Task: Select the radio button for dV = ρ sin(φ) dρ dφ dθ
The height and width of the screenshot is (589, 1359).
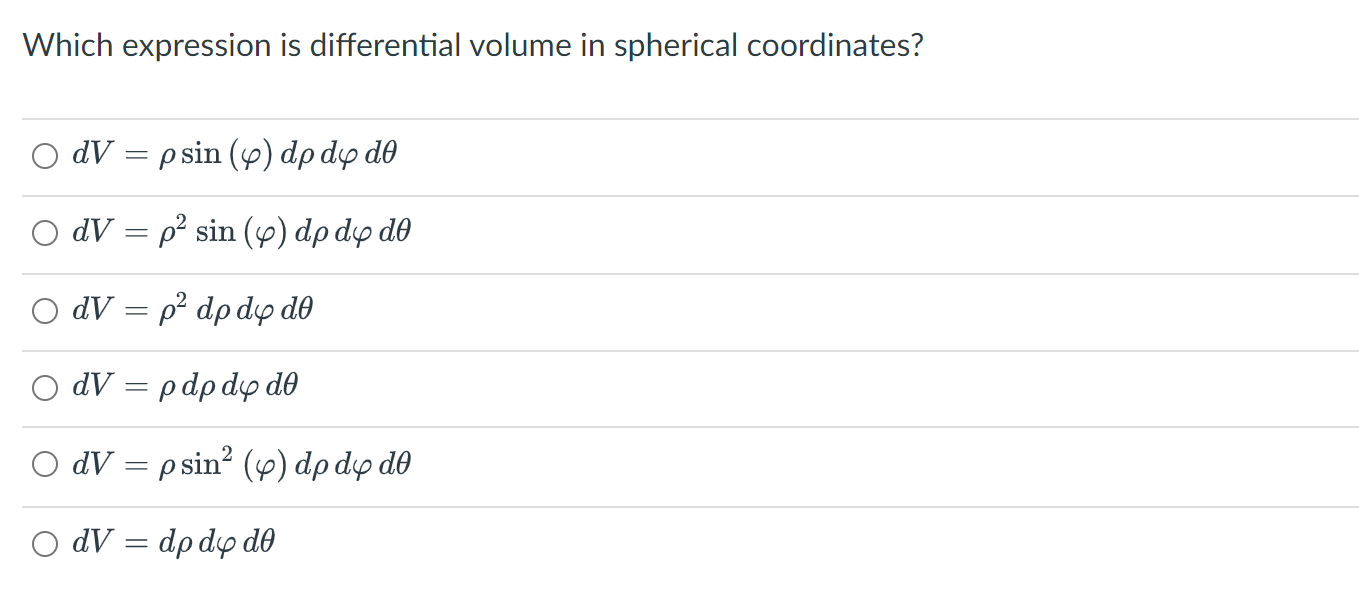Action: coord(44,155)
